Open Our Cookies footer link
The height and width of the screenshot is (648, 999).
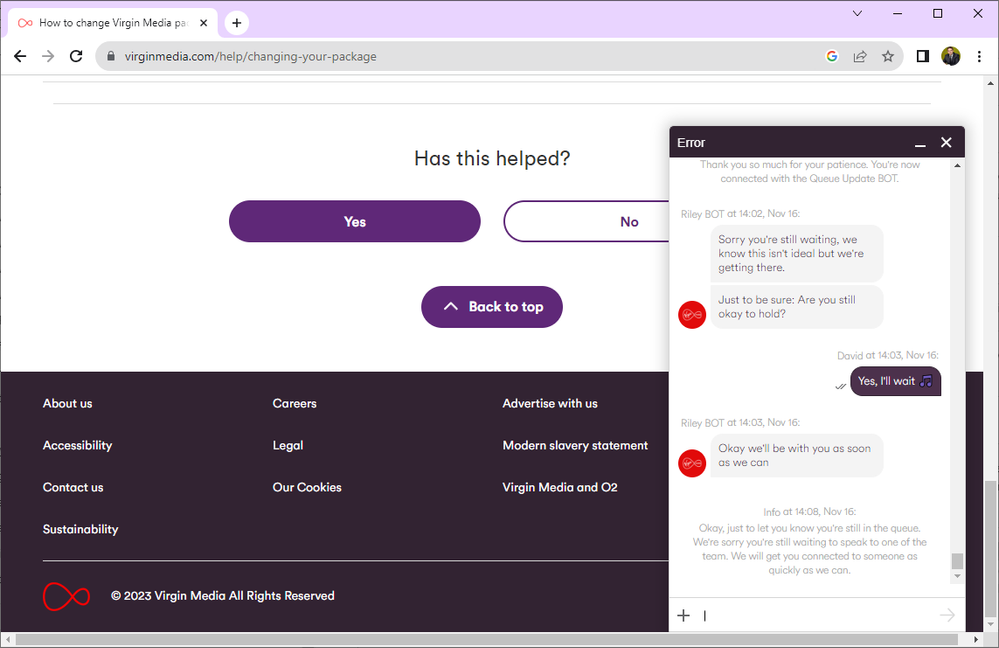pyautogui.click(x=306, y=487)
